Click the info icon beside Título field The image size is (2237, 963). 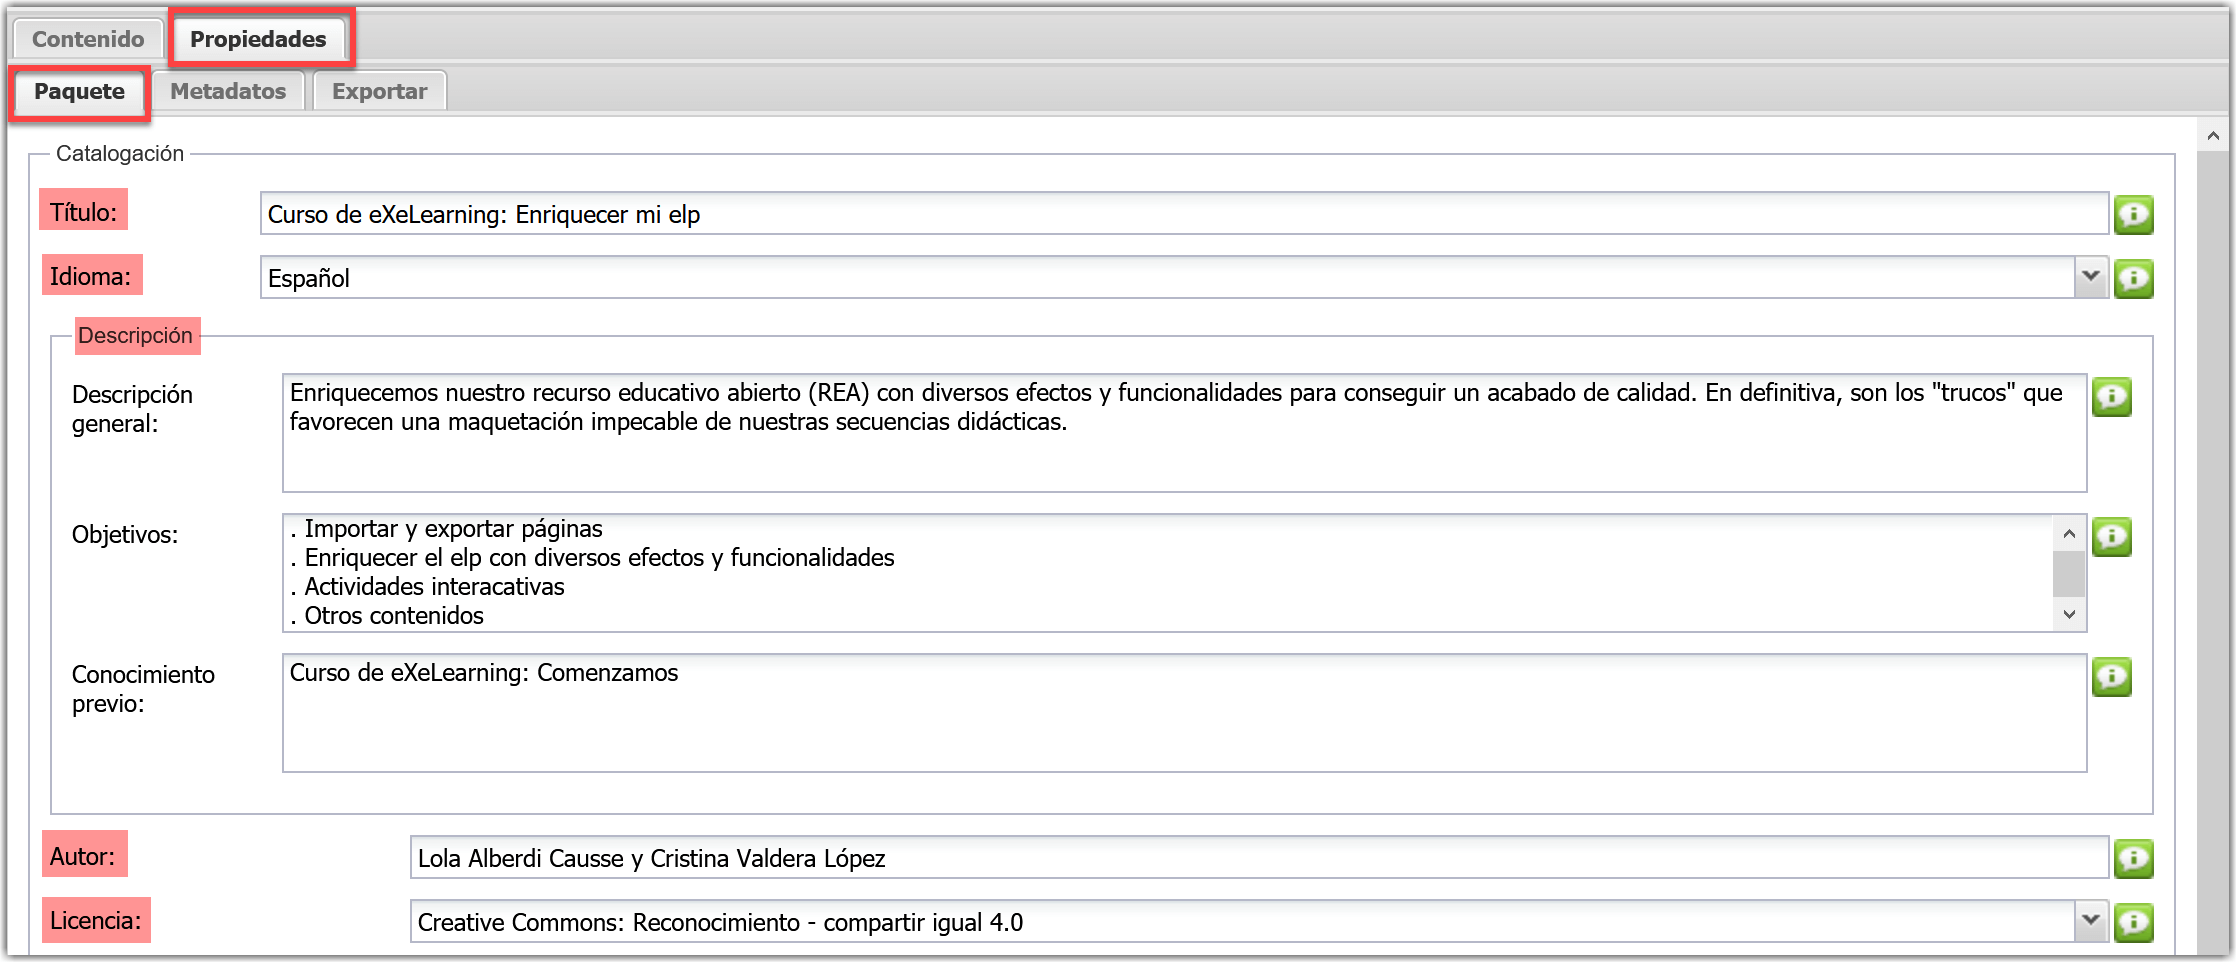pyautogui.click(x=2133, y=214)
